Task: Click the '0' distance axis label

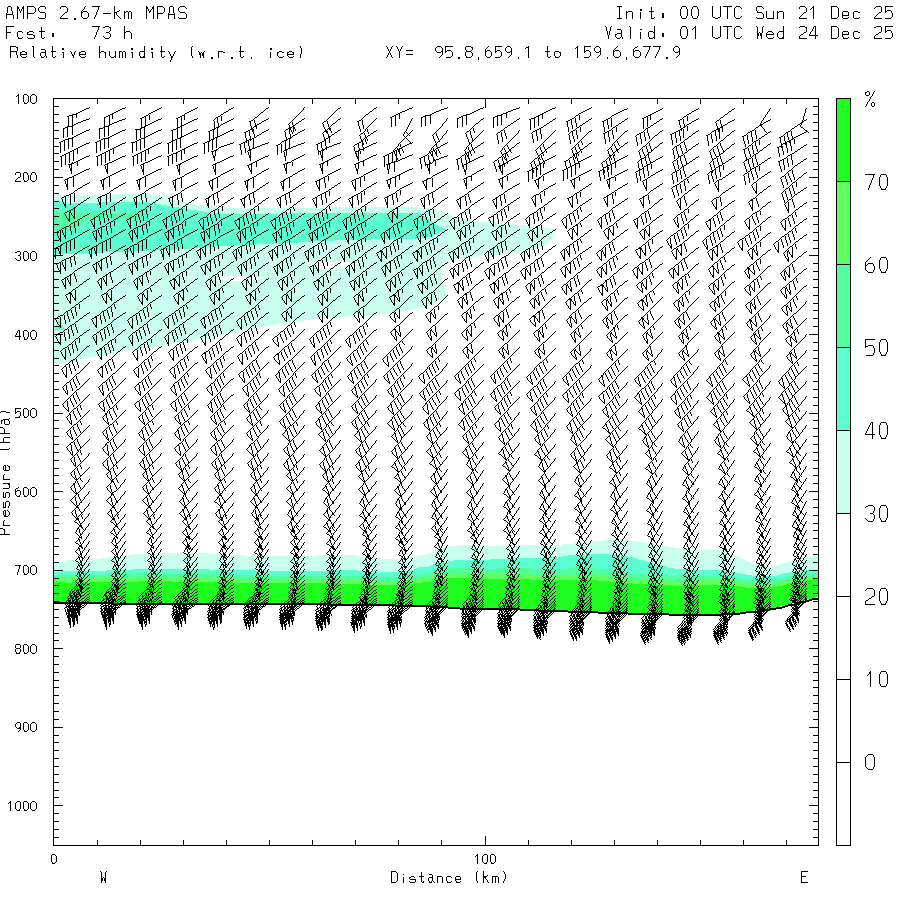Action: pos(54,859)
